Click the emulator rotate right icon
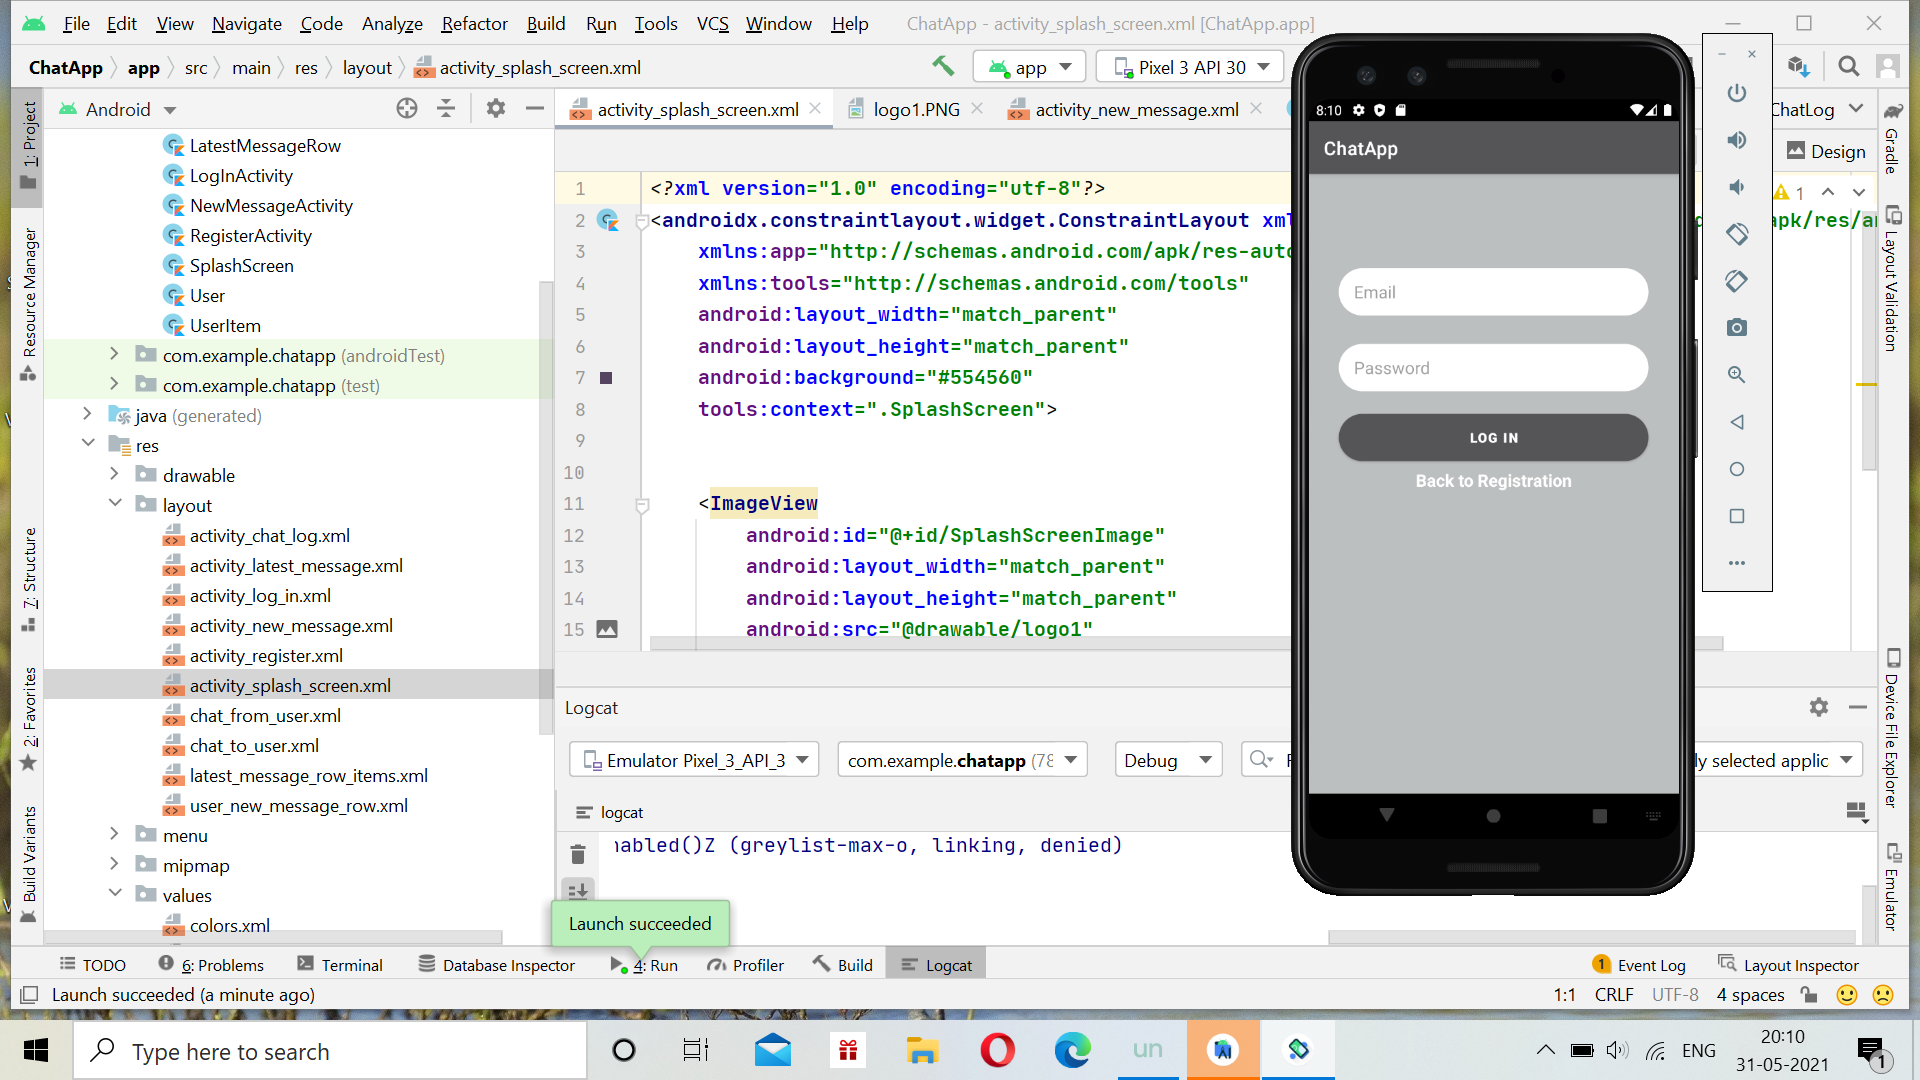Viewport: 1920px width, 1080px height. (x=1737, y=281)
